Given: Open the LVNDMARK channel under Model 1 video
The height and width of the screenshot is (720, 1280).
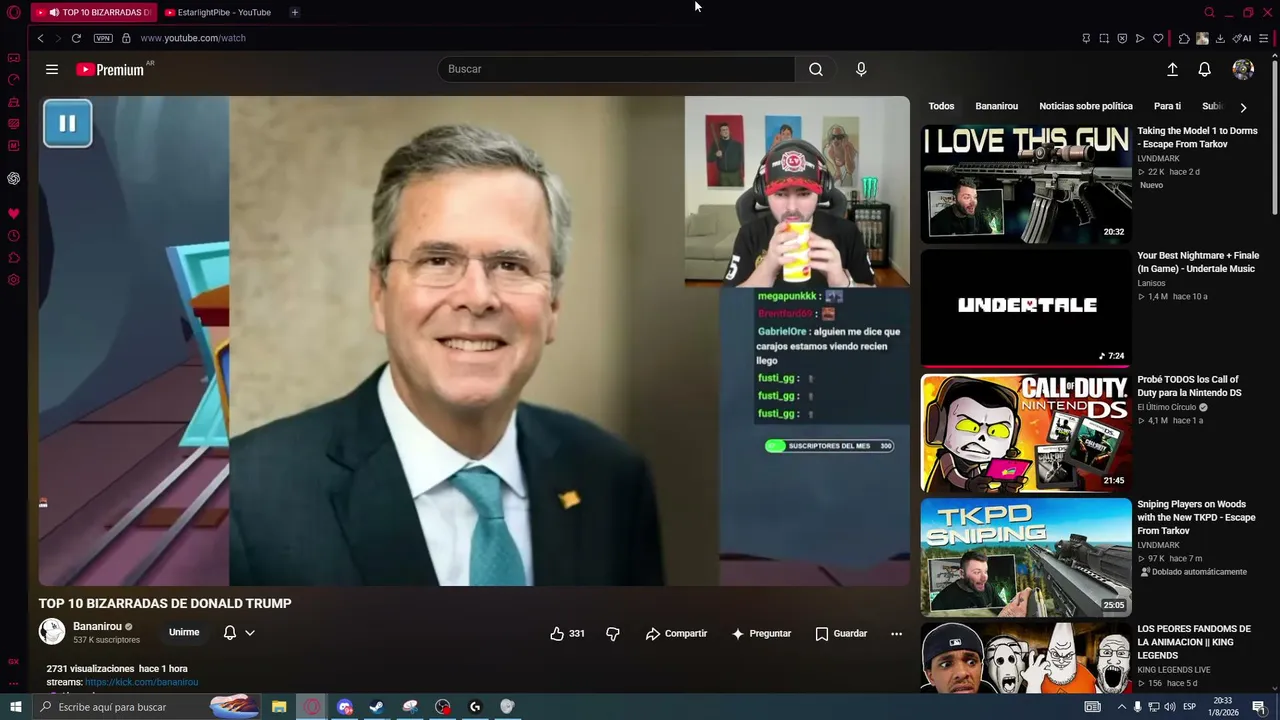Looking at the screenshot, I should [1158, 159].
